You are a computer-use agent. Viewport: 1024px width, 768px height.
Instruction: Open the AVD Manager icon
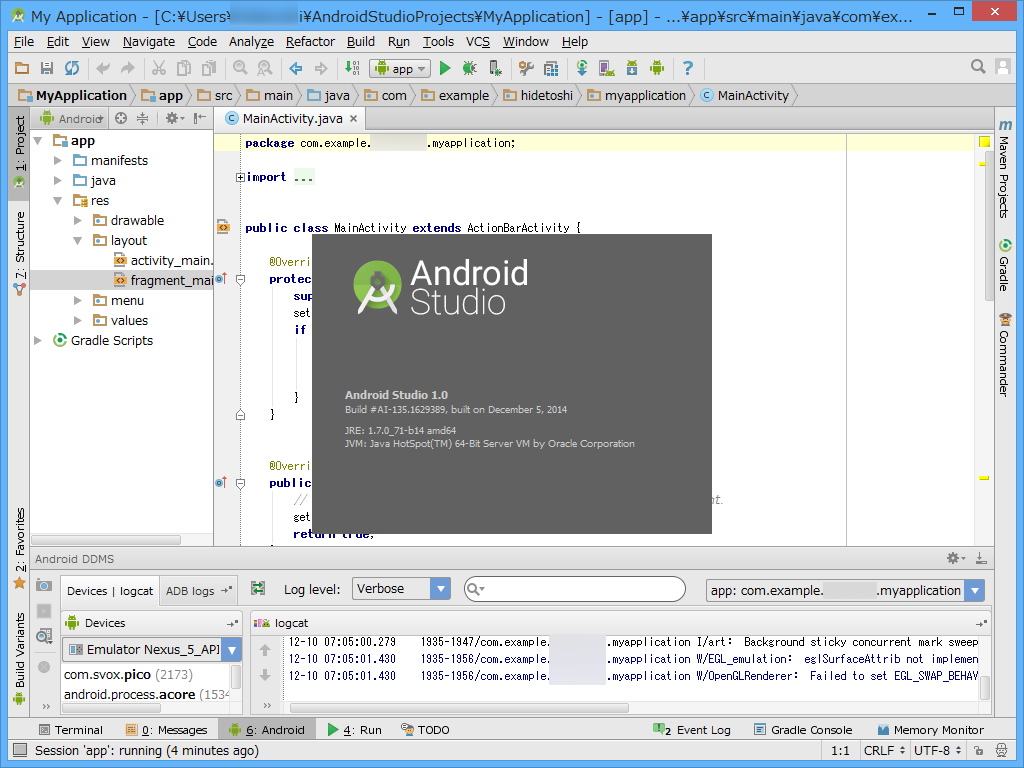[605, 68]
